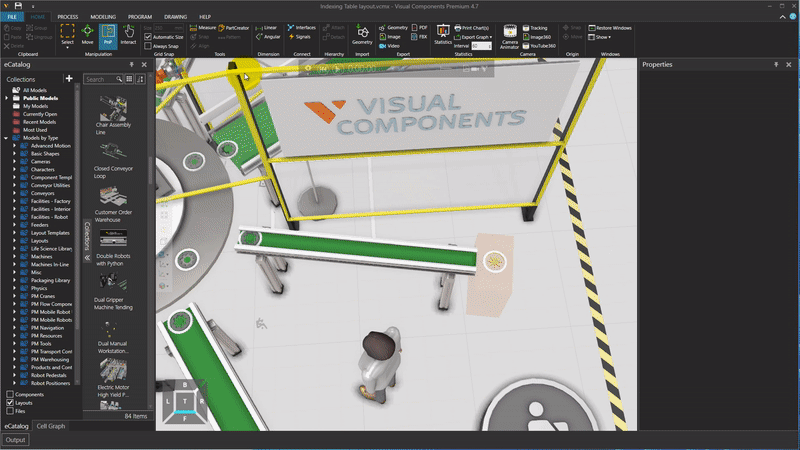Disable the Automatic Size checkbox
The image size is (800, 450).
tap(149, 37)
